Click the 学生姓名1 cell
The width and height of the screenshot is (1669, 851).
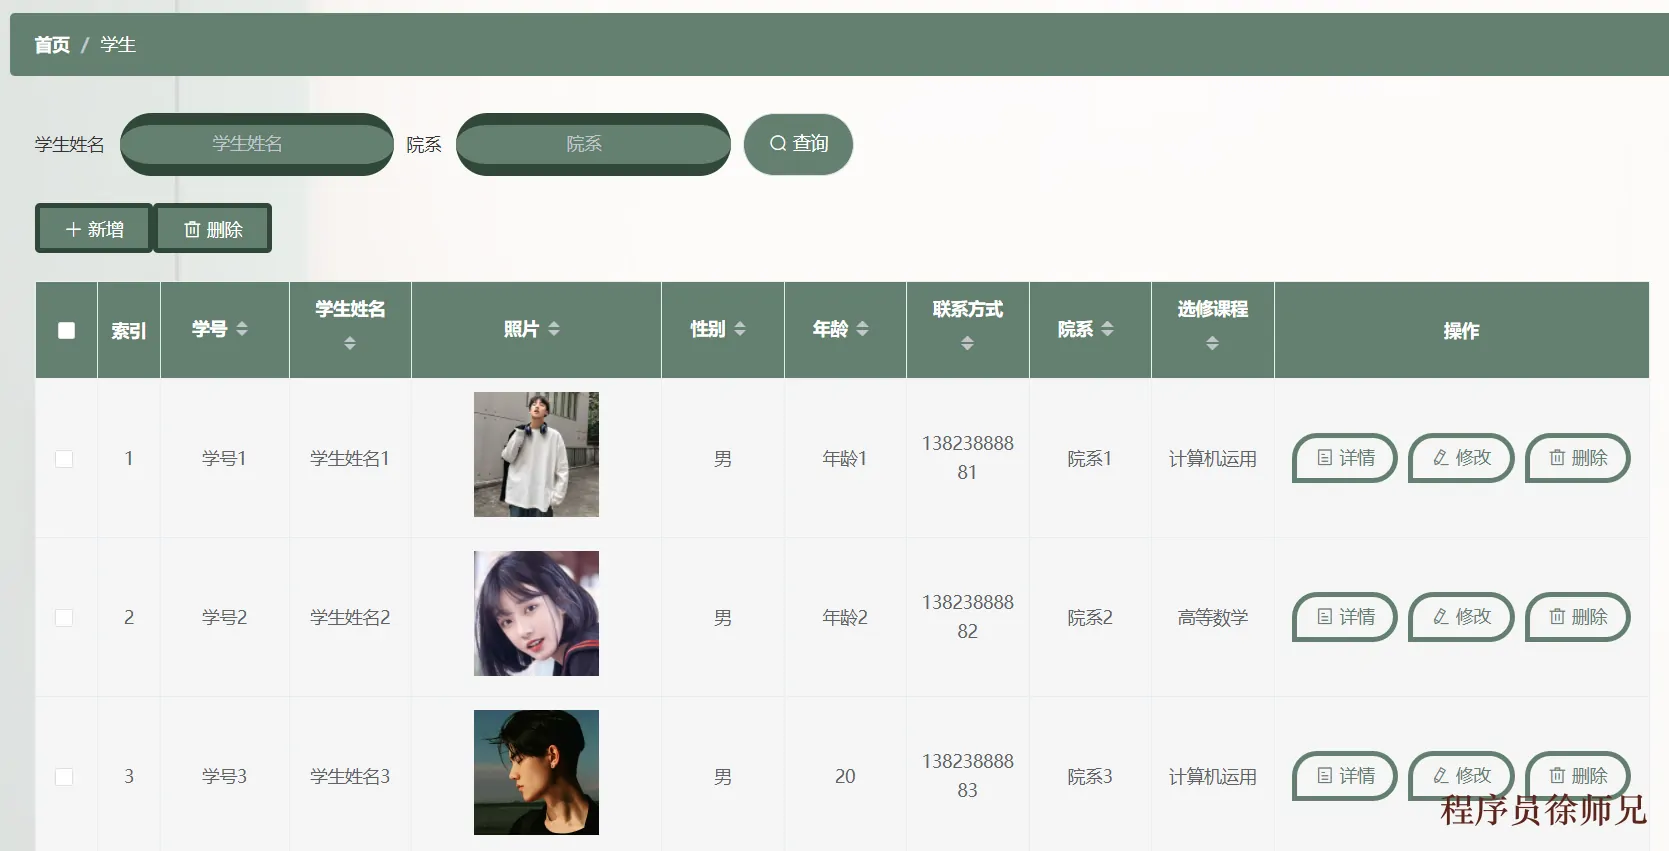(350, 458)
